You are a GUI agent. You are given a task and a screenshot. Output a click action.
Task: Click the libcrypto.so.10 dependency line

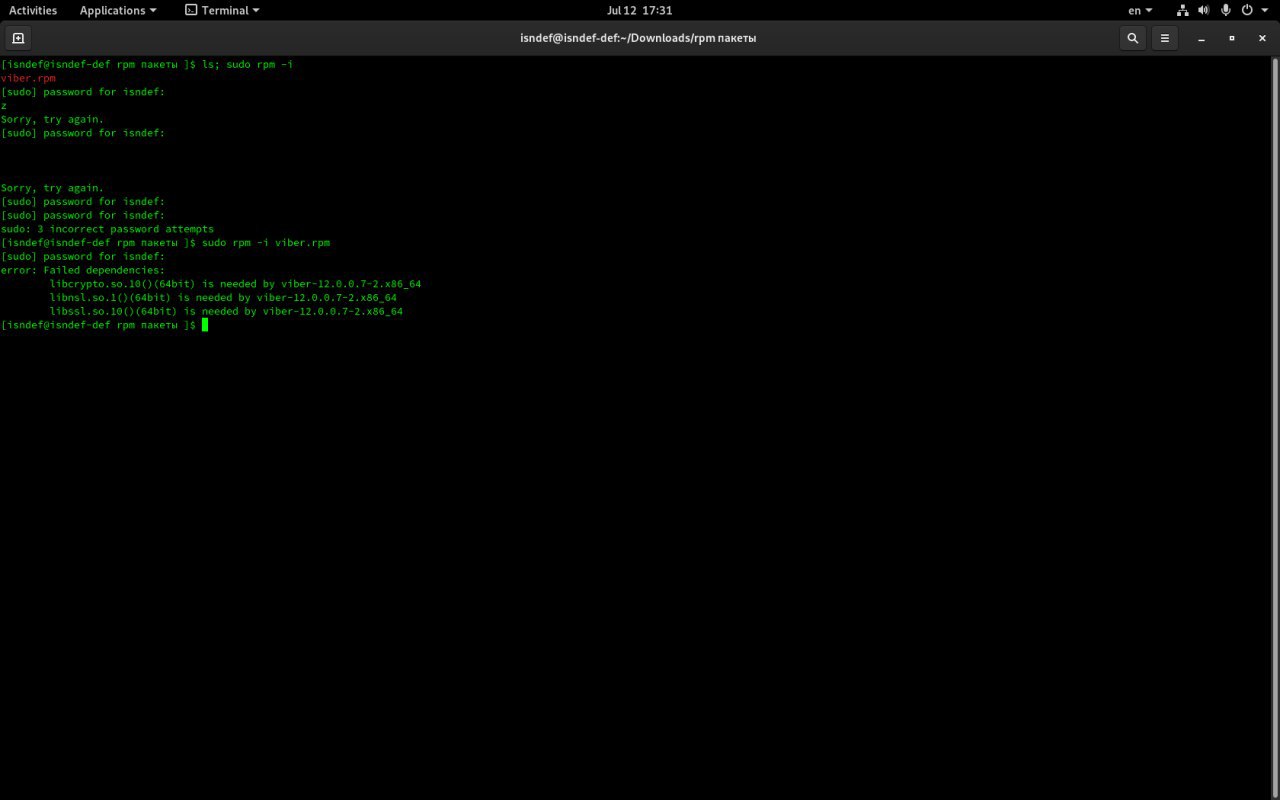(235, 284)
